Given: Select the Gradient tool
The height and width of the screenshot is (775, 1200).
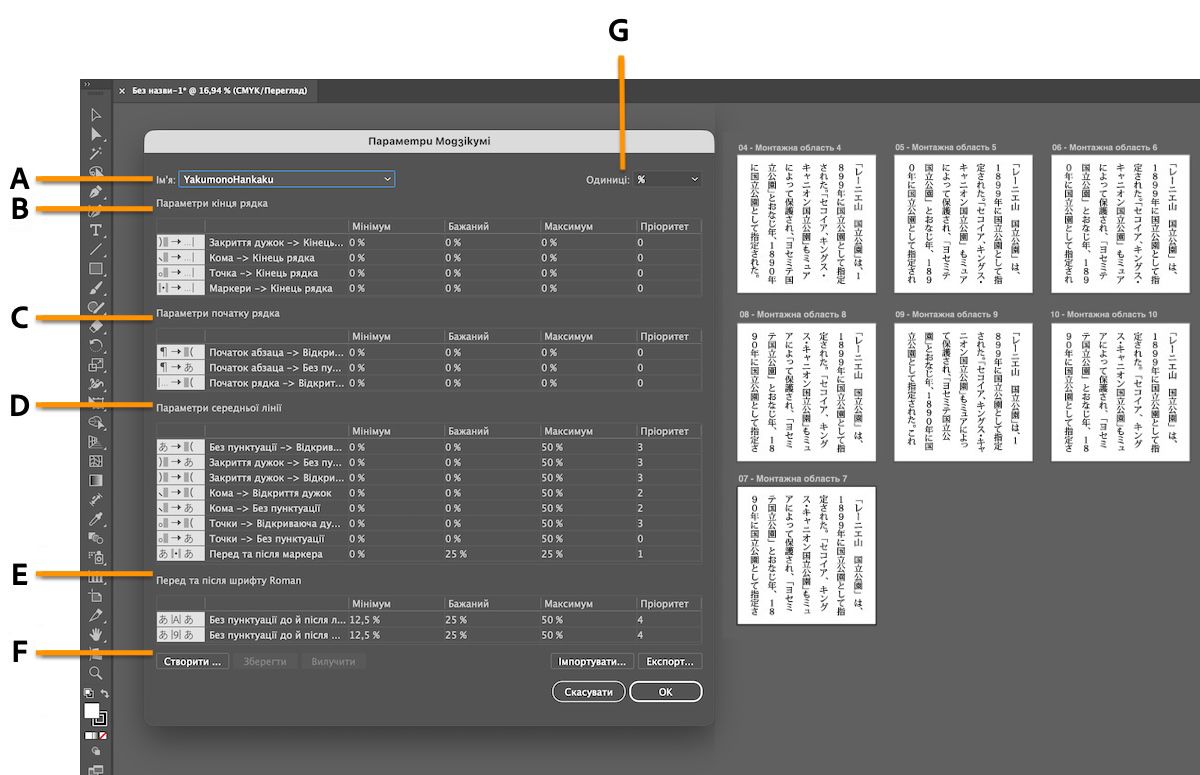Looking at the screenshot, I should 96,480.
